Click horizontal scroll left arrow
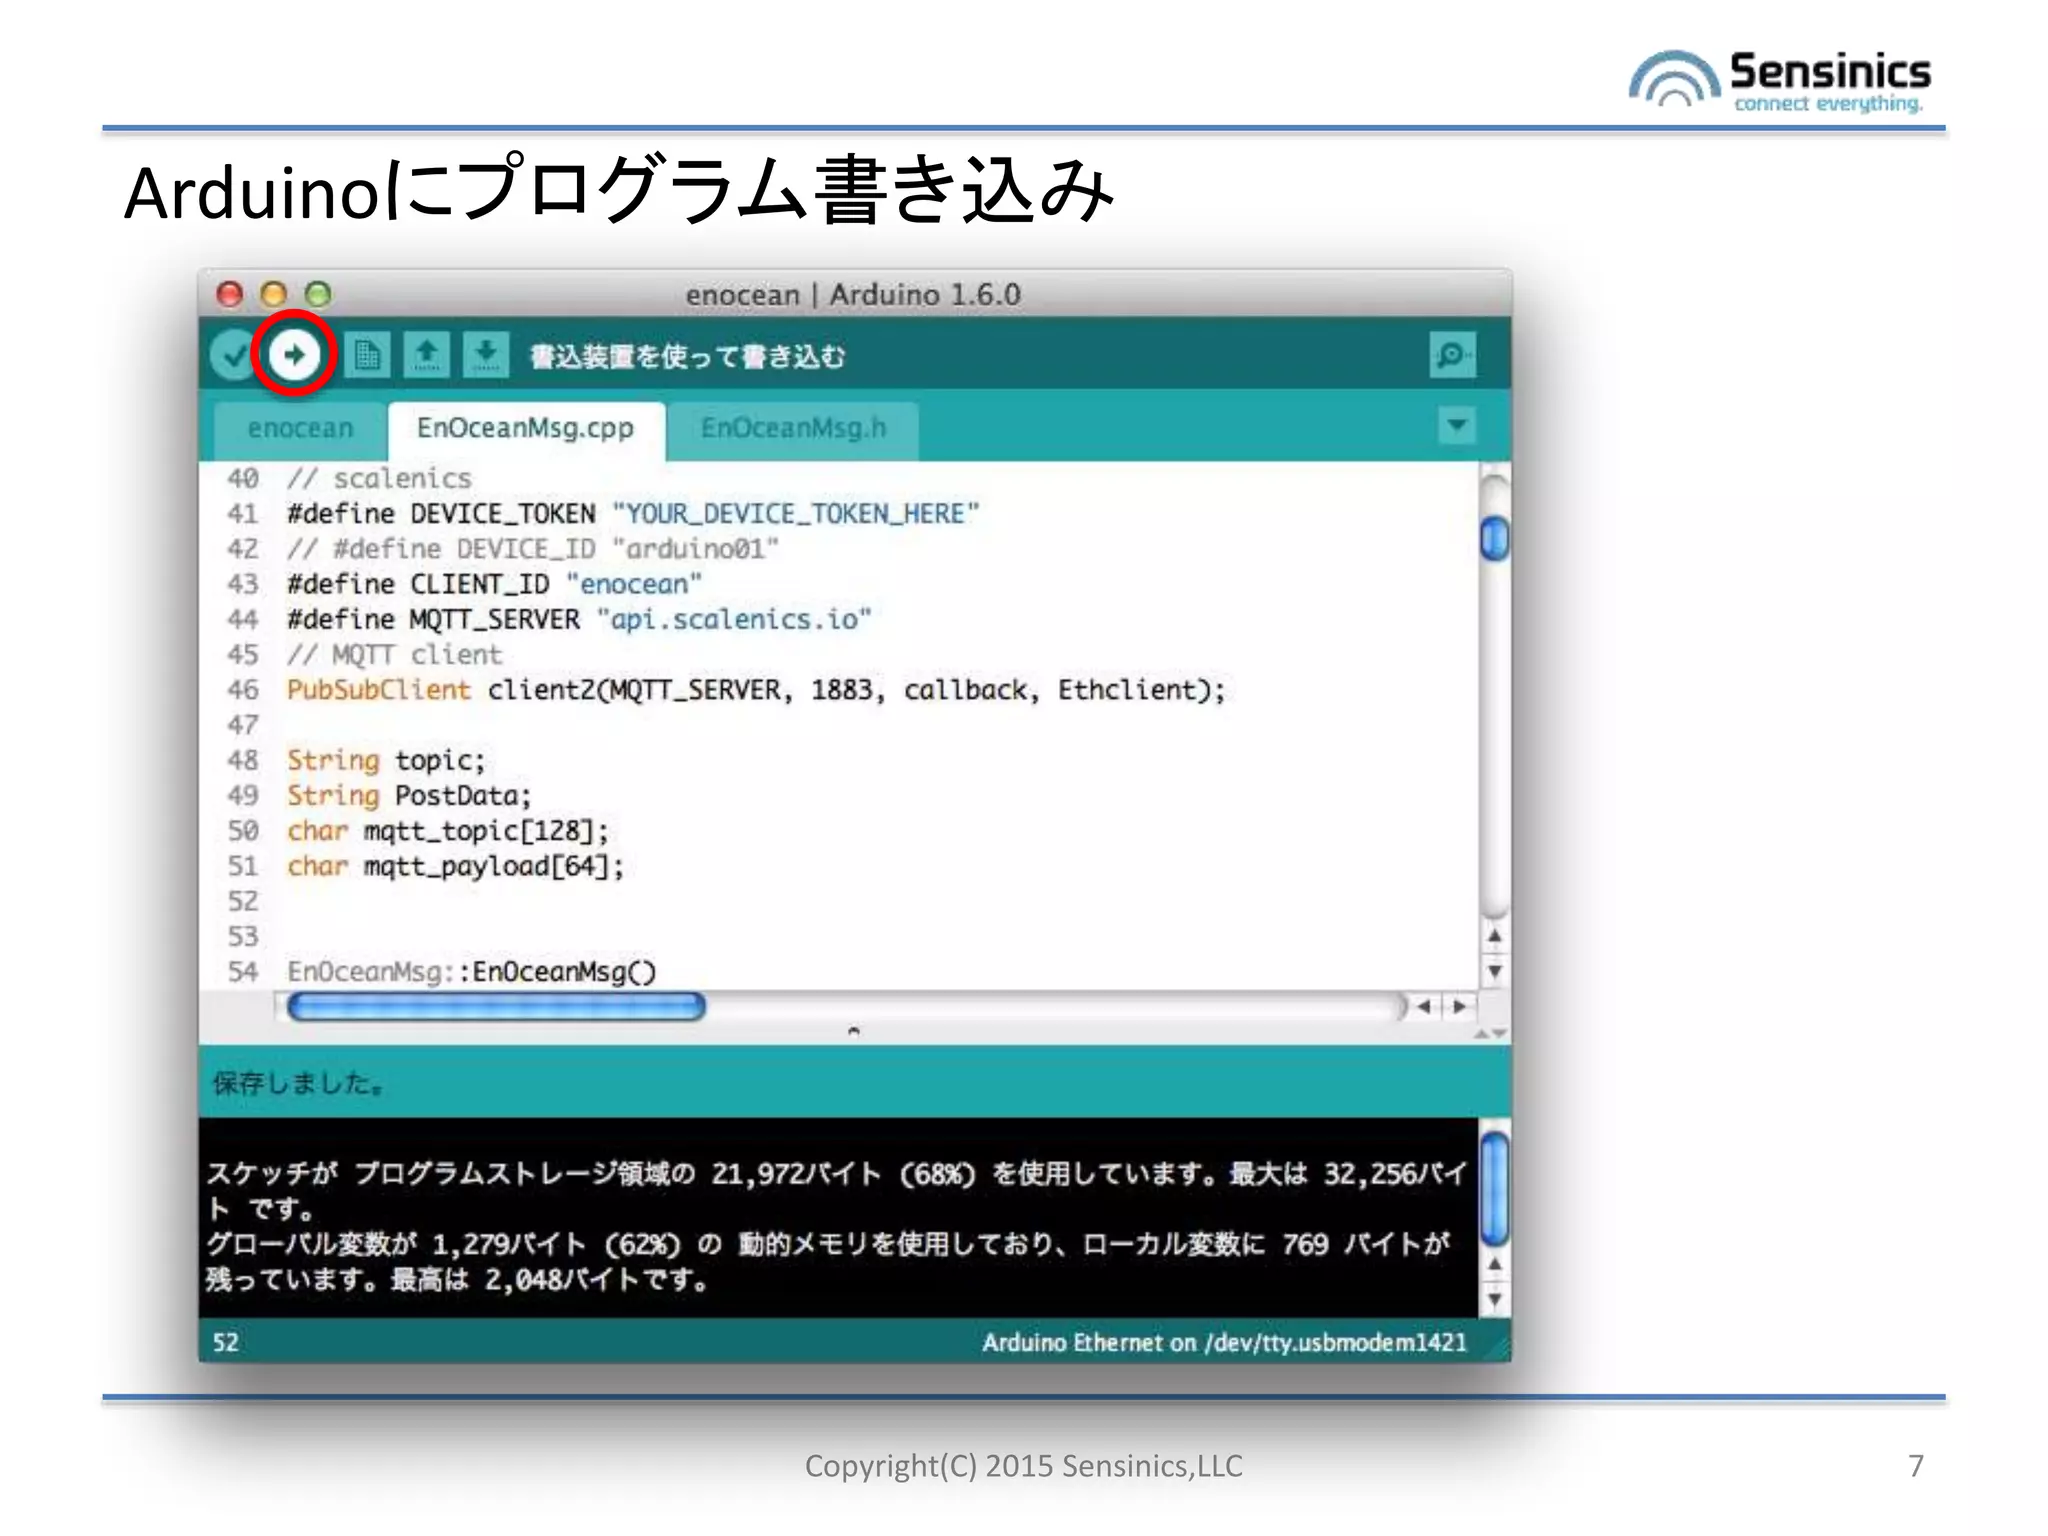The image size is (2048, 1536). tap(1425, 1007)
